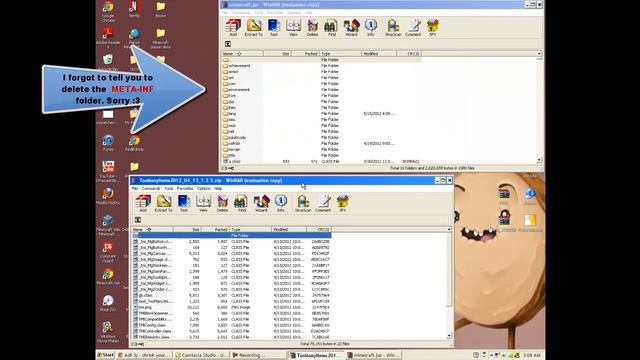The height and width of the screenshot is (360, 640).
Task: Click the Delete icon in the TooManyItems zip window
Action: coord(222,203)
